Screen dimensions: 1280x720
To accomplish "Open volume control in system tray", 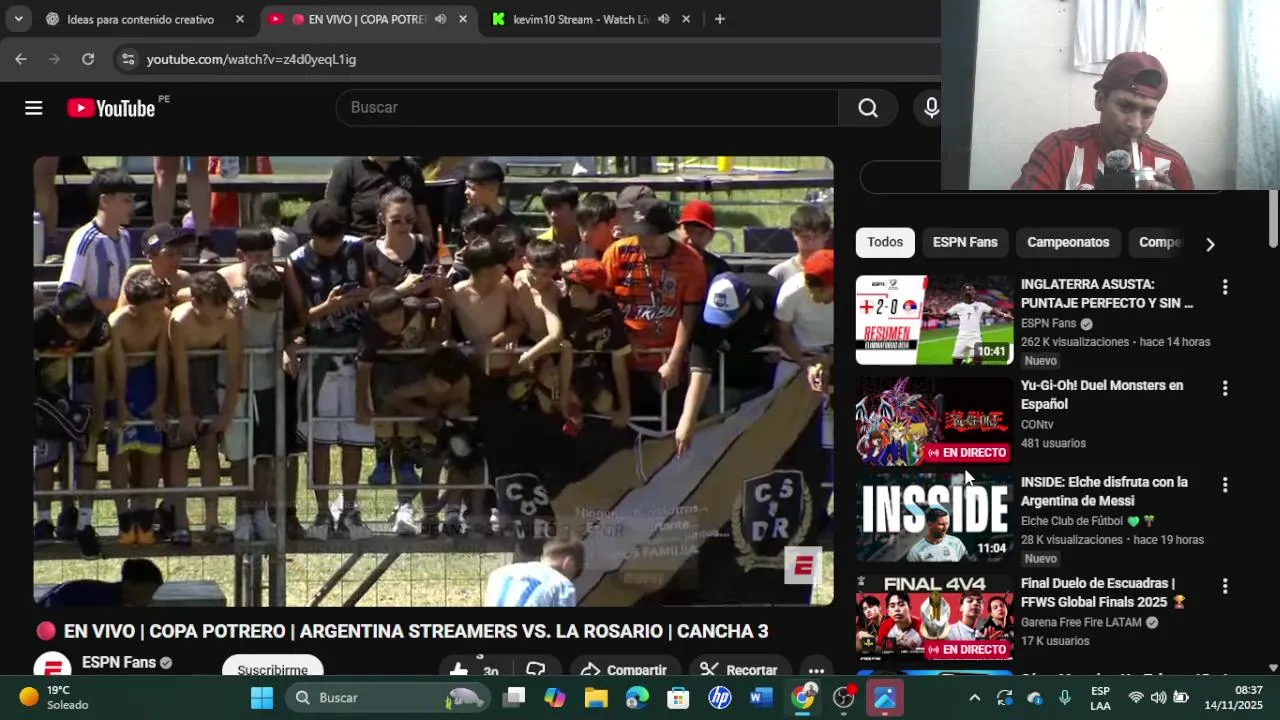I will pyautogui.click(x=1158, y=698).
